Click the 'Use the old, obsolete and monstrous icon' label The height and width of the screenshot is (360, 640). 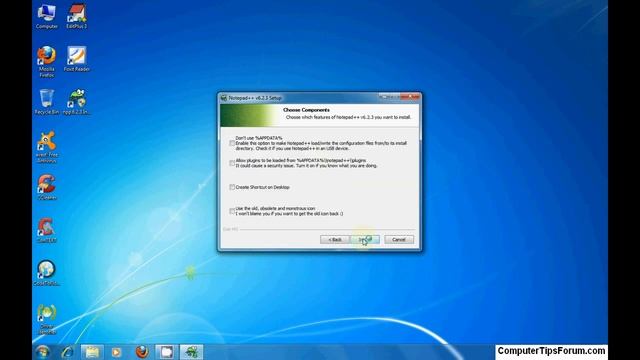coord(275,208)
